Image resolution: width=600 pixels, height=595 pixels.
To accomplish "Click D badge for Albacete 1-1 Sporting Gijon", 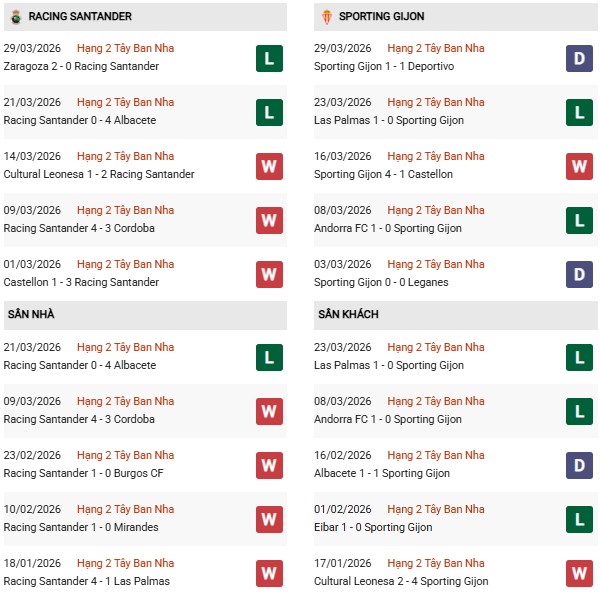I will click(x=578, y=465).
